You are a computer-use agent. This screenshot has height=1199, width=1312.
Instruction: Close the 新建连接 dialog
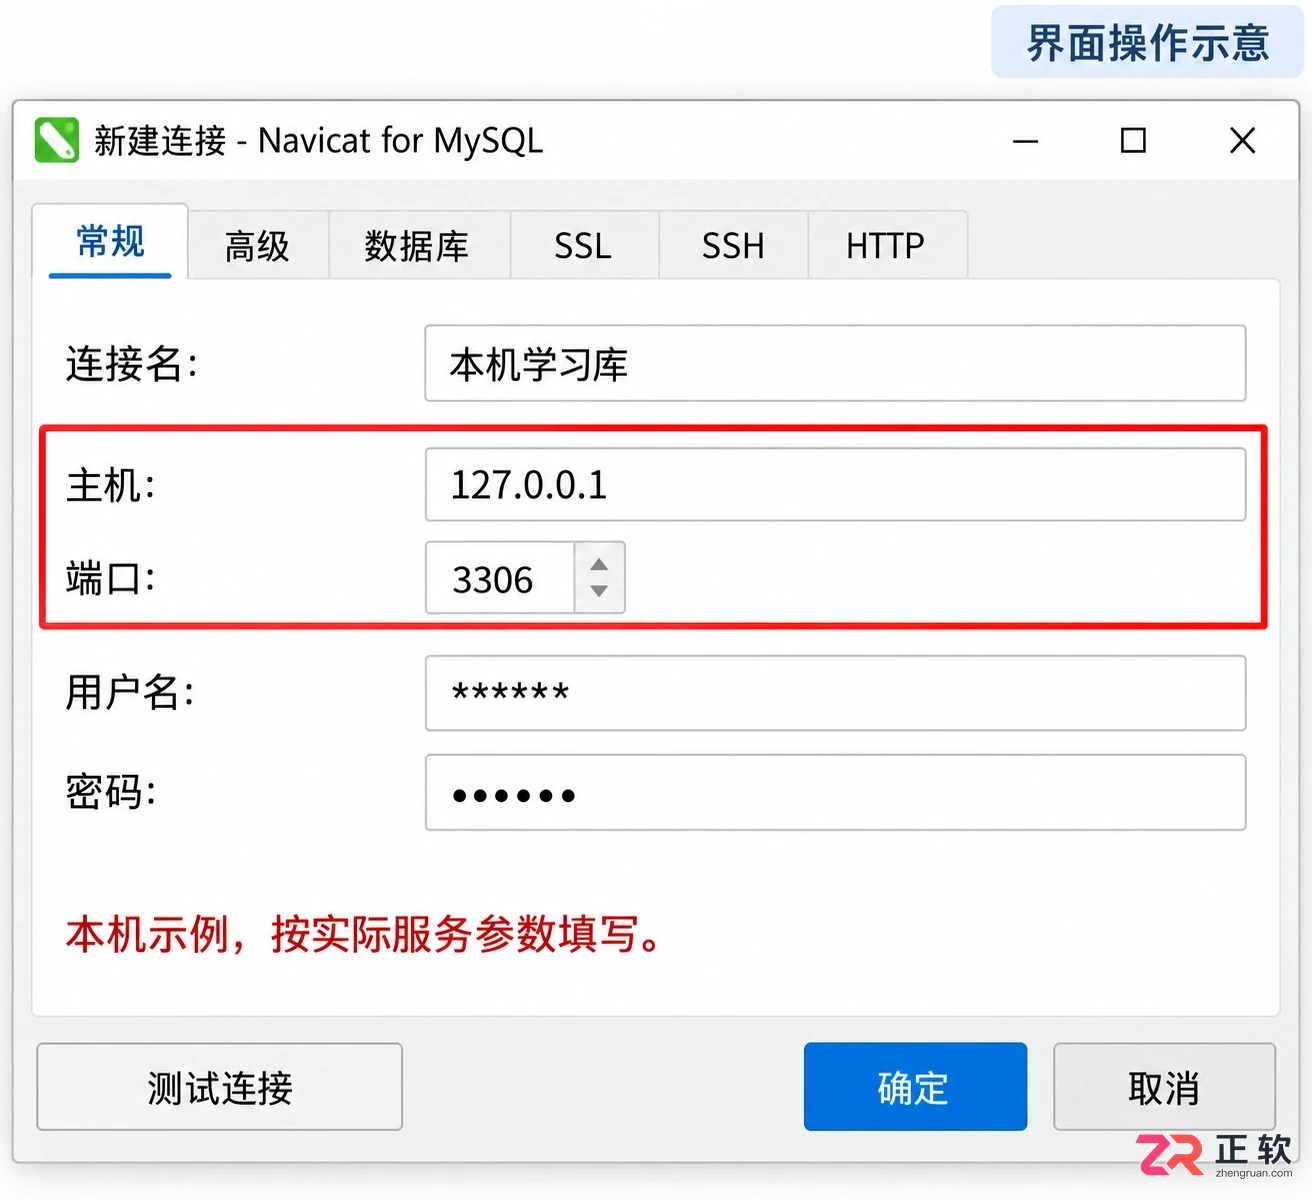[x=1242, y=141]
